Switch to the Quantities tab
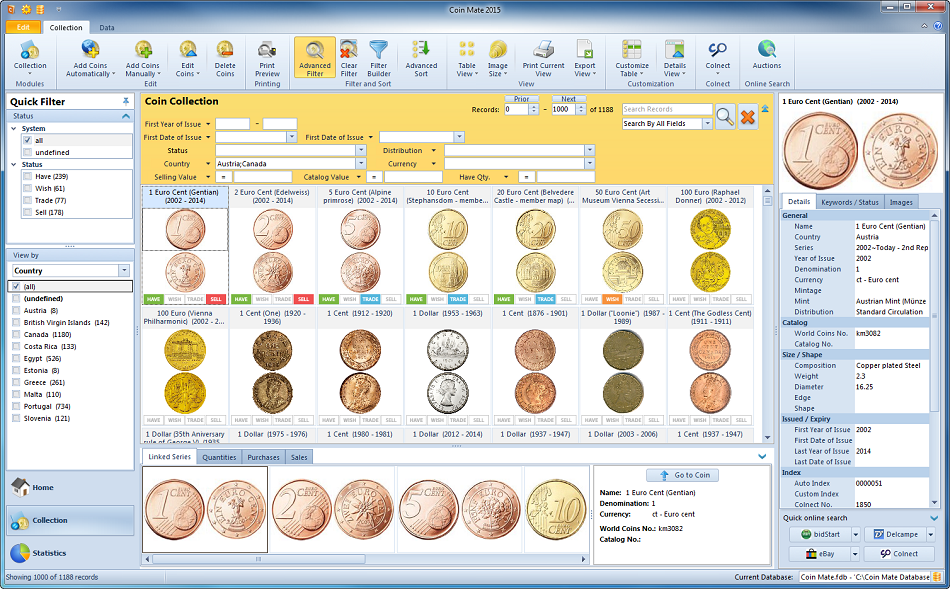 [219, 457]
